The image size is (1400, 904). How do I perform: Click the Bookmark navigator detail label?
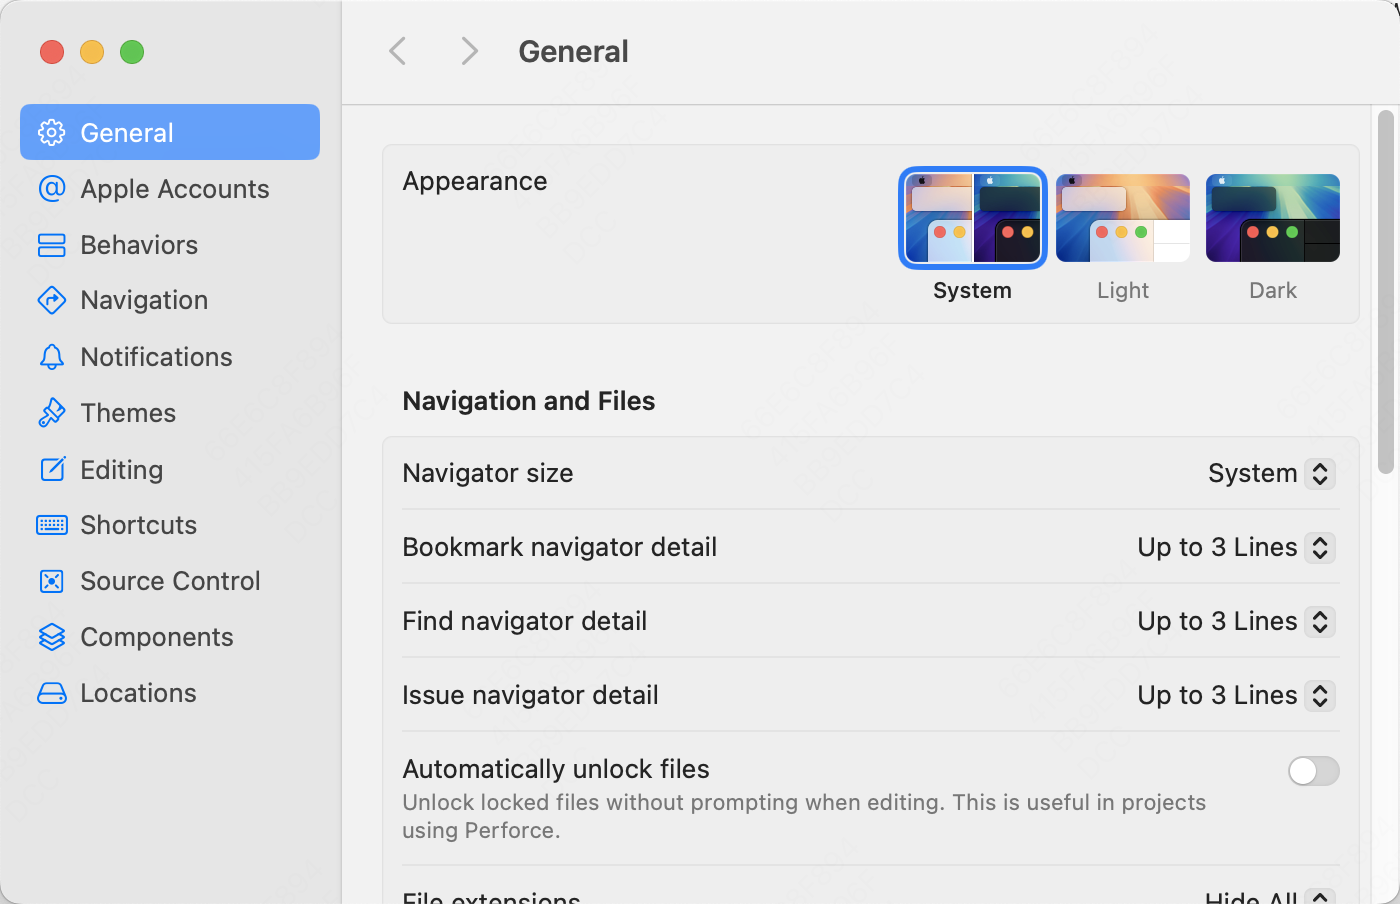click(560, 547)
